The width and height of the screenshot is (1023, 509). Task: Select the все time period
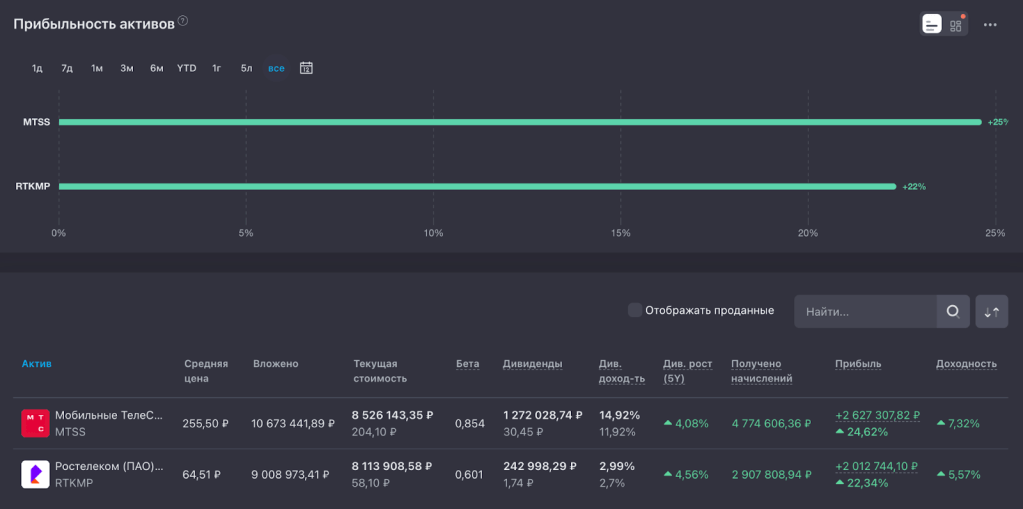(276, 68)
